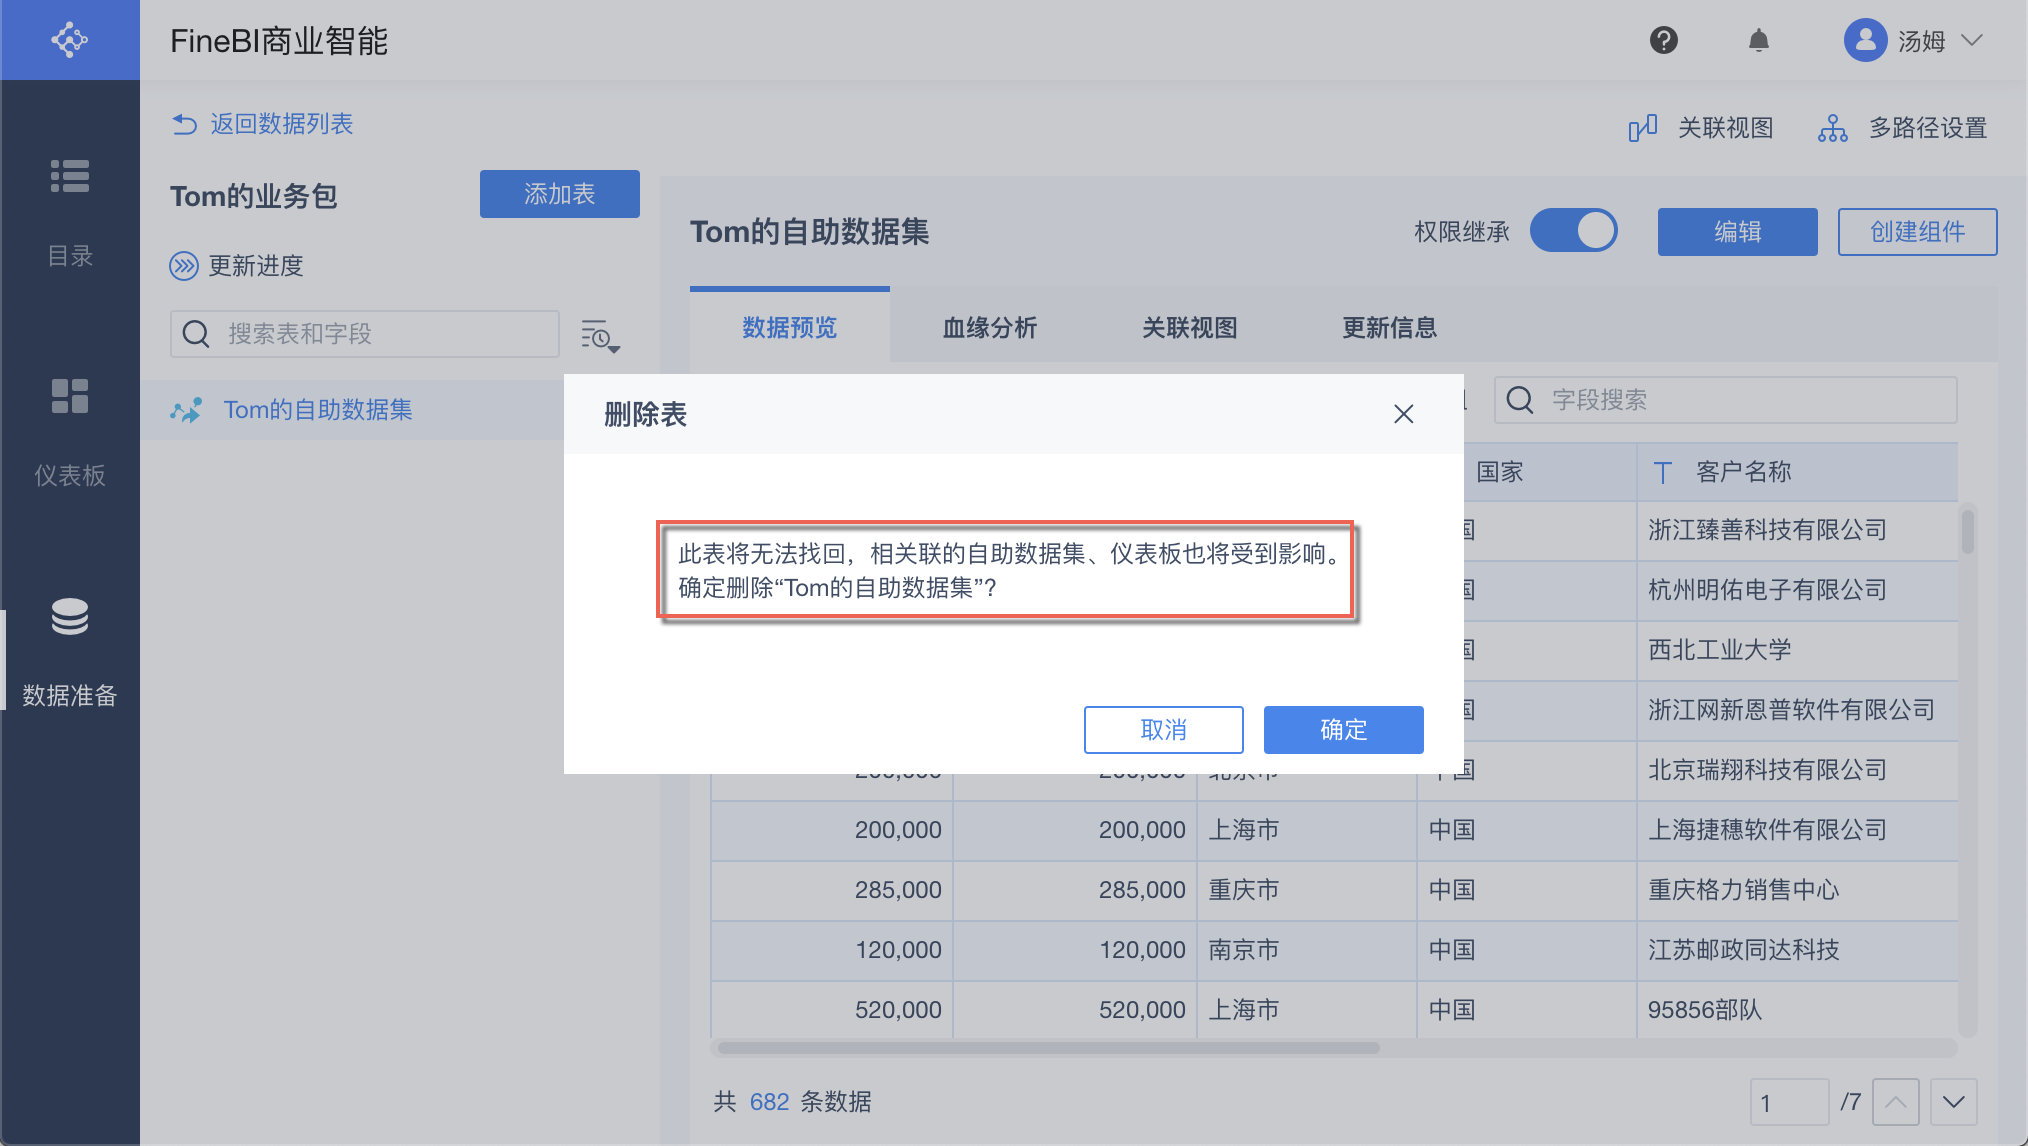Click the FineBI logo icon
This screenshot has height=1146, width=2028.
(69, 40)
